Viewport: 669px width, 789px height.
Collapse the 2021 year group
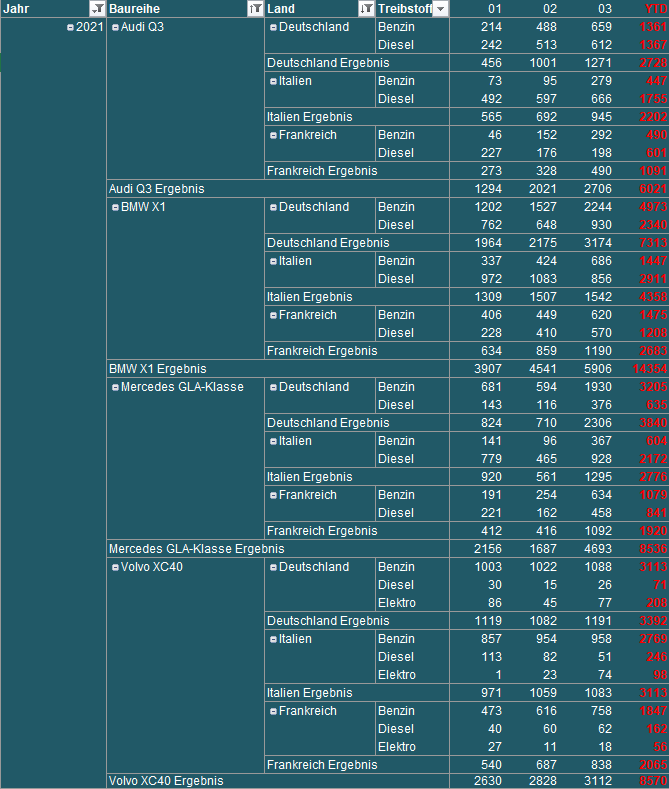pyautogui.click(x=70, y=28)
